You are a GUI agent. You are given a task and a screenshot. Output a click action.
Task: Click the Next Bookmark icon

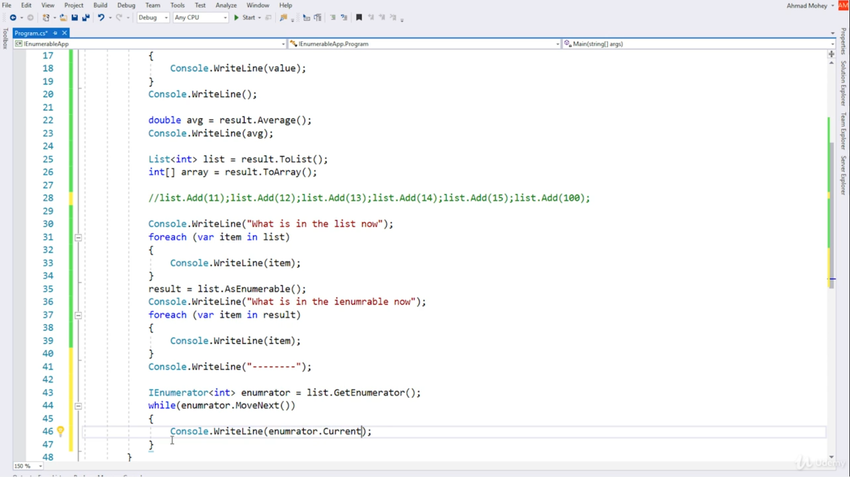coord(382,17)
